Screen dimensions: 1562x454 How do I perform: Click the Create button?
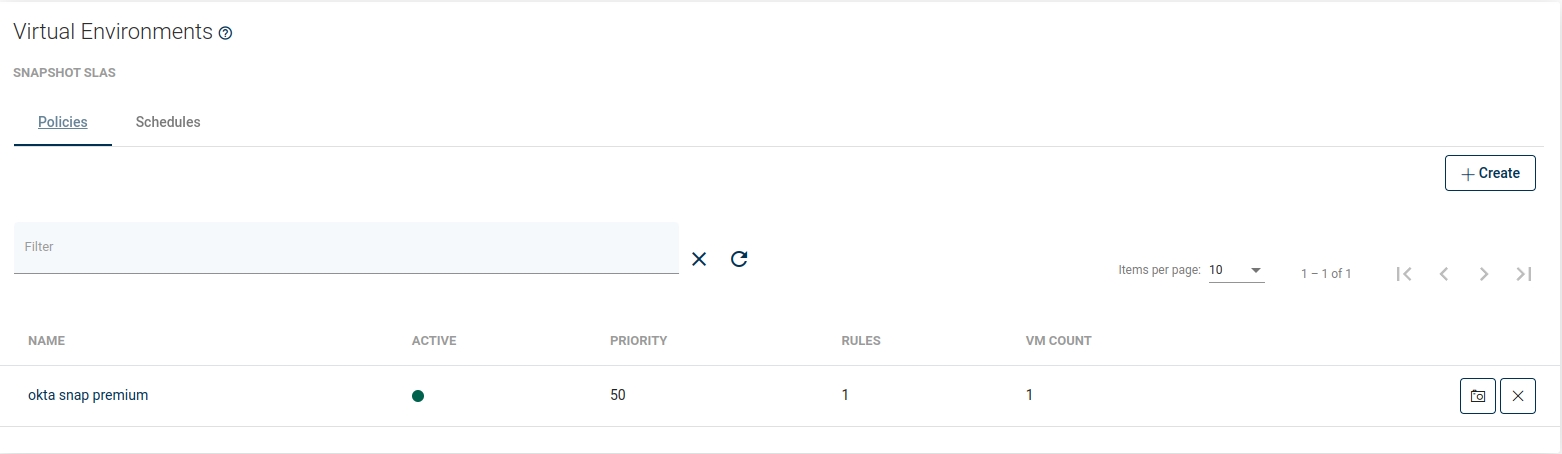pos(1490,173)
